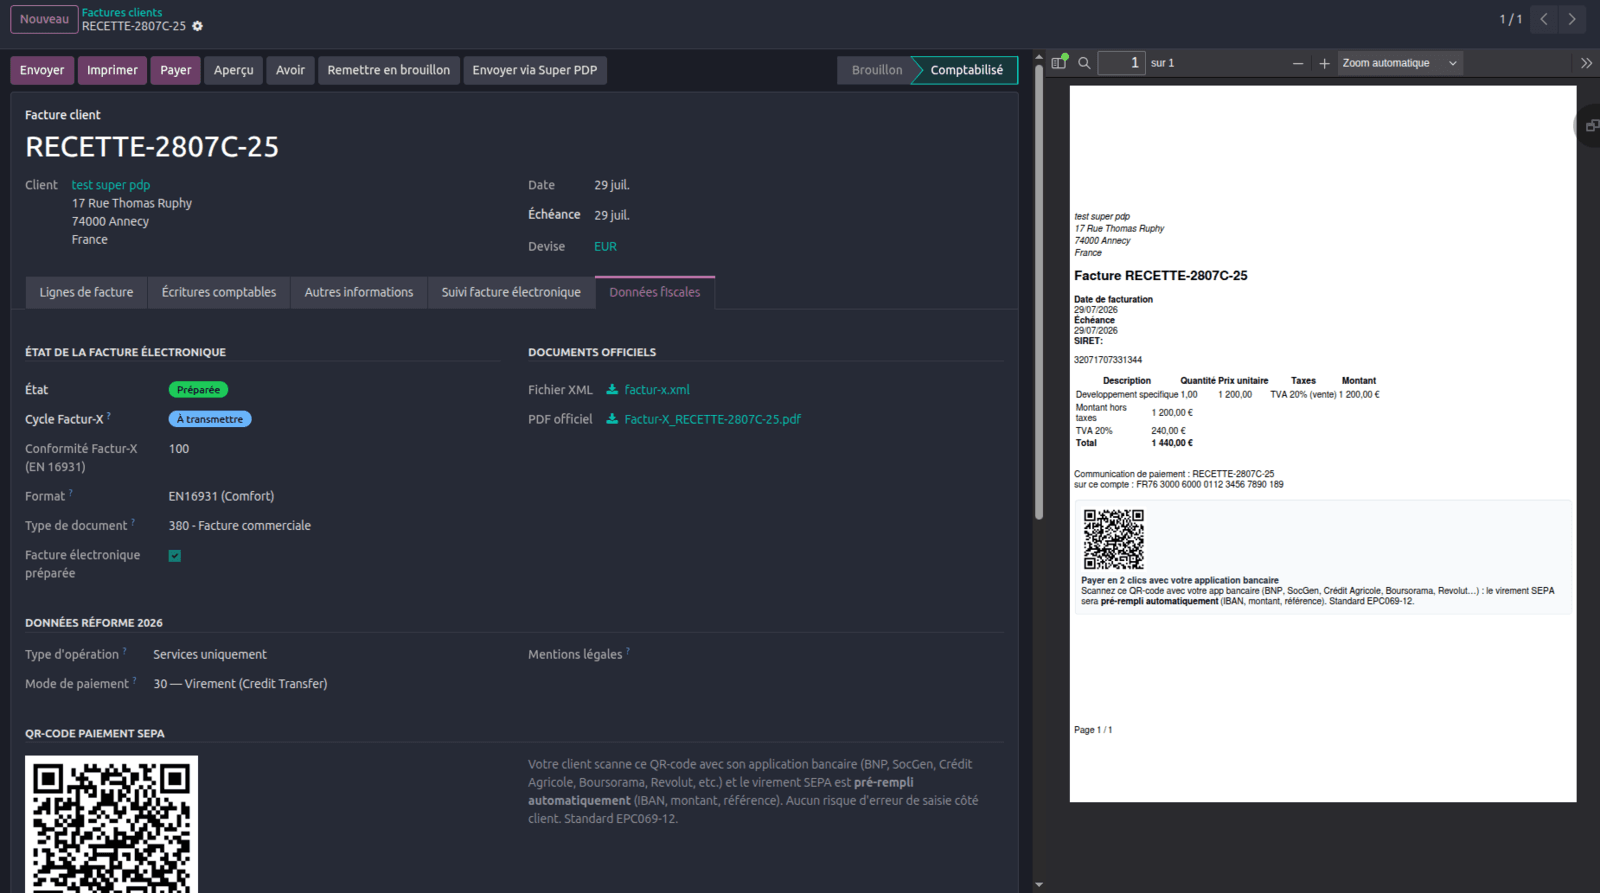Select the Comptabilisé status stage
The image size is (1600, 893).
tap(966, 70)
